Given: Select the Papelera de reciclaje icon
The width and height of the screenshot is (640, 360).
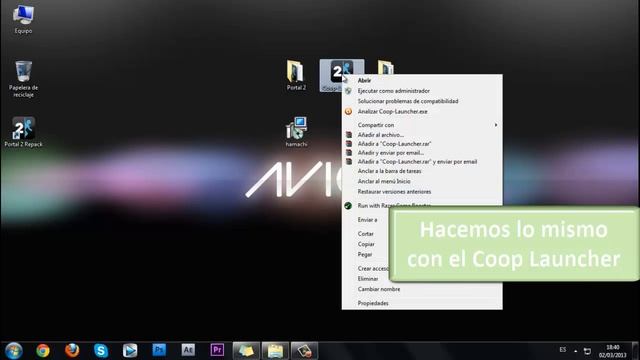Looking at the screenshot, I should (23, 79).
